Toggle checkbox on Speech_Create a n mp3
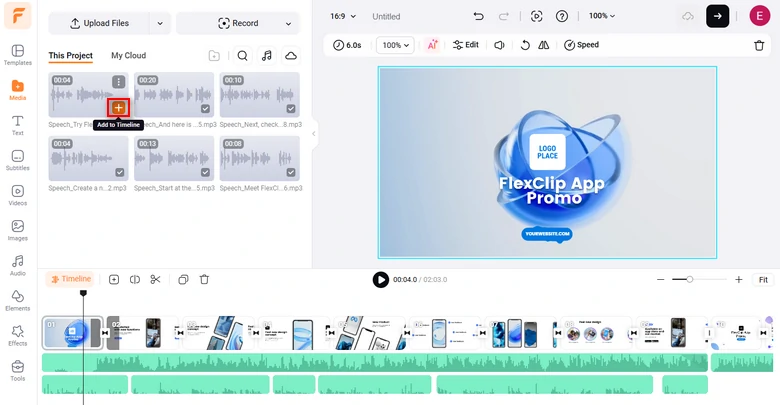 (120, 172)
